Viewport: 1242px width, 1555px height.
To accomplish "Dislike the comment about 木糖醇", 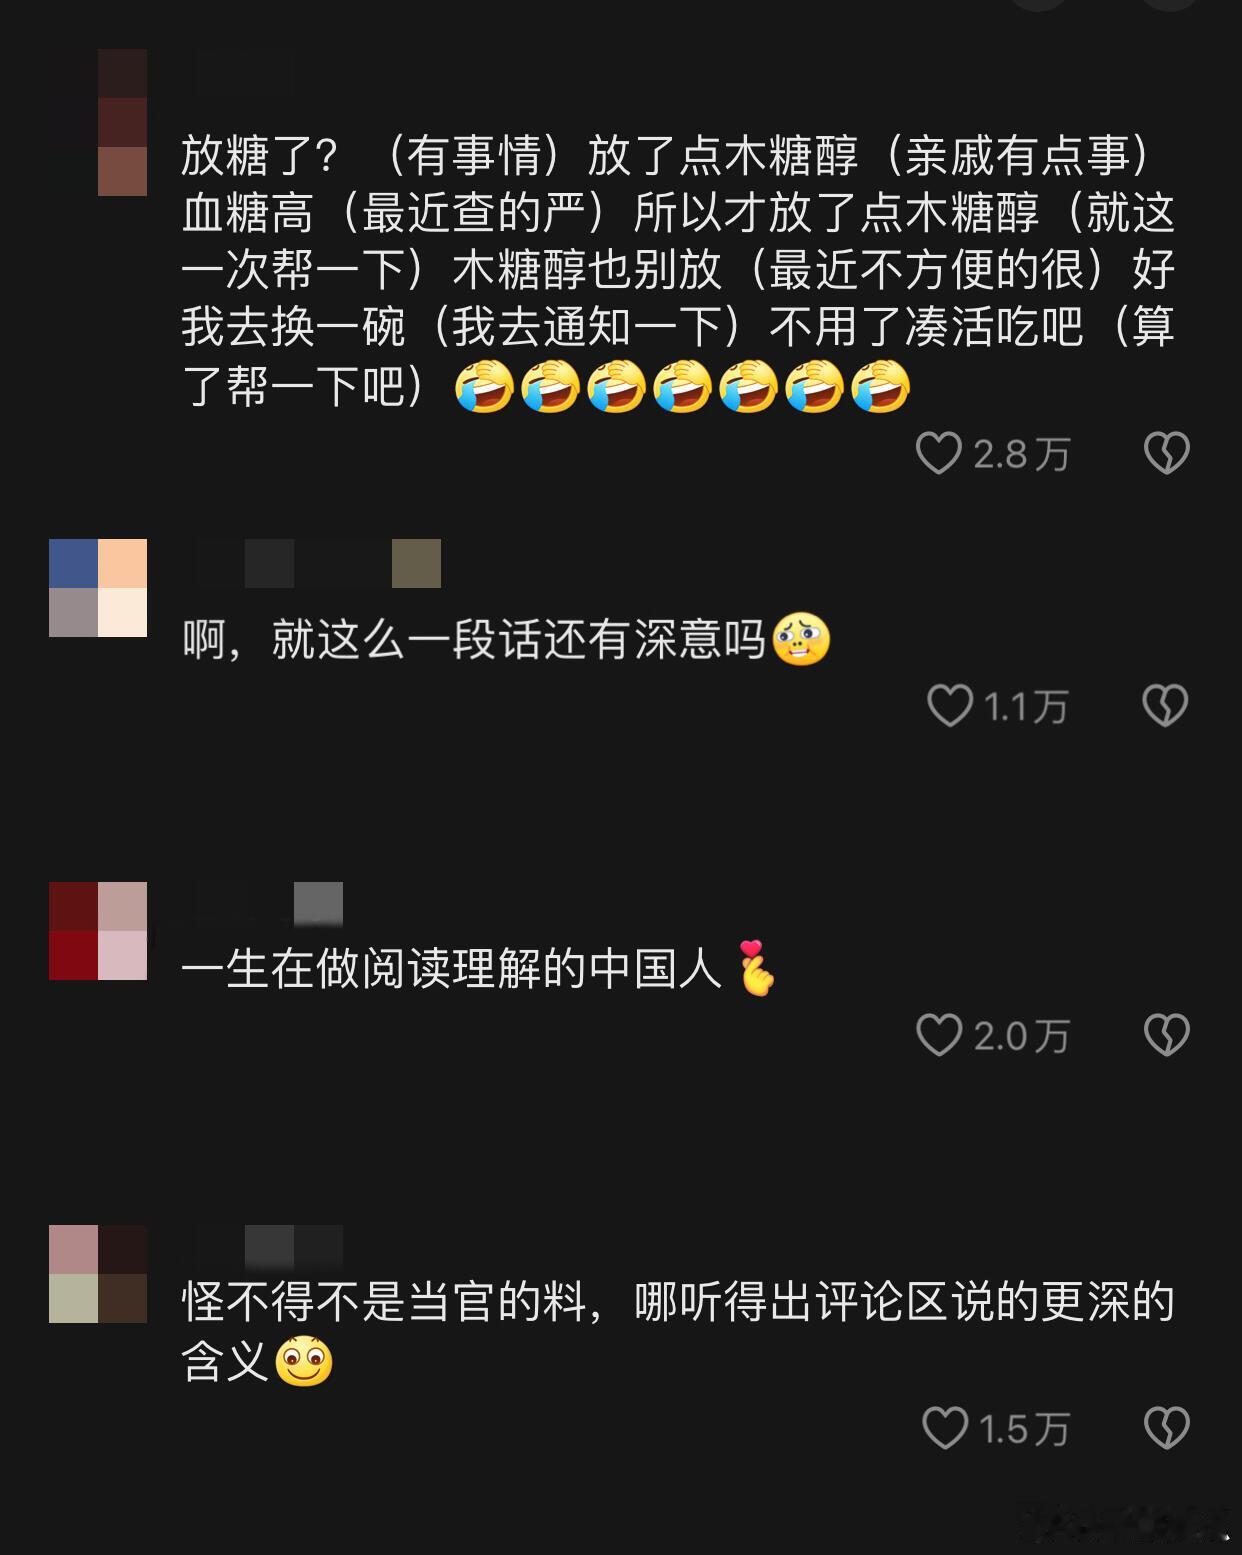I will [1166, 454].
